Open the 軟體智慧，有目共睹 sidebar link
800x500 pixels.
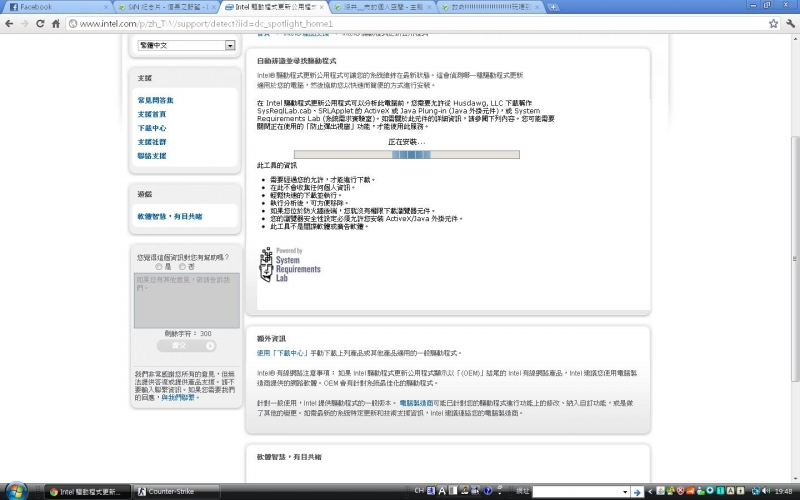(x=169, y=216)
